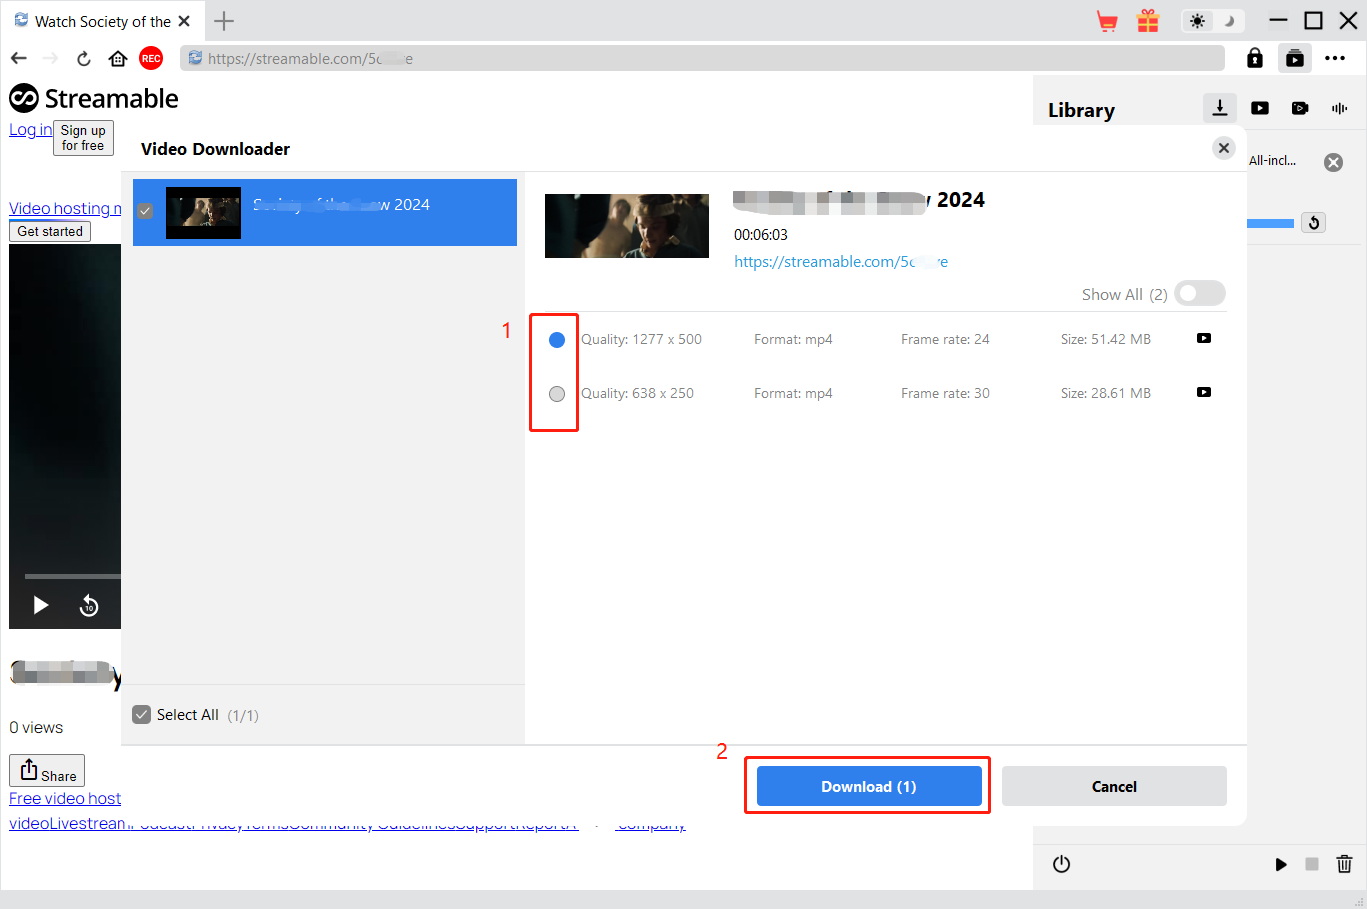Click the video thumbnail in details pane
Viewport: 1367px width, 909px height.
627,226
